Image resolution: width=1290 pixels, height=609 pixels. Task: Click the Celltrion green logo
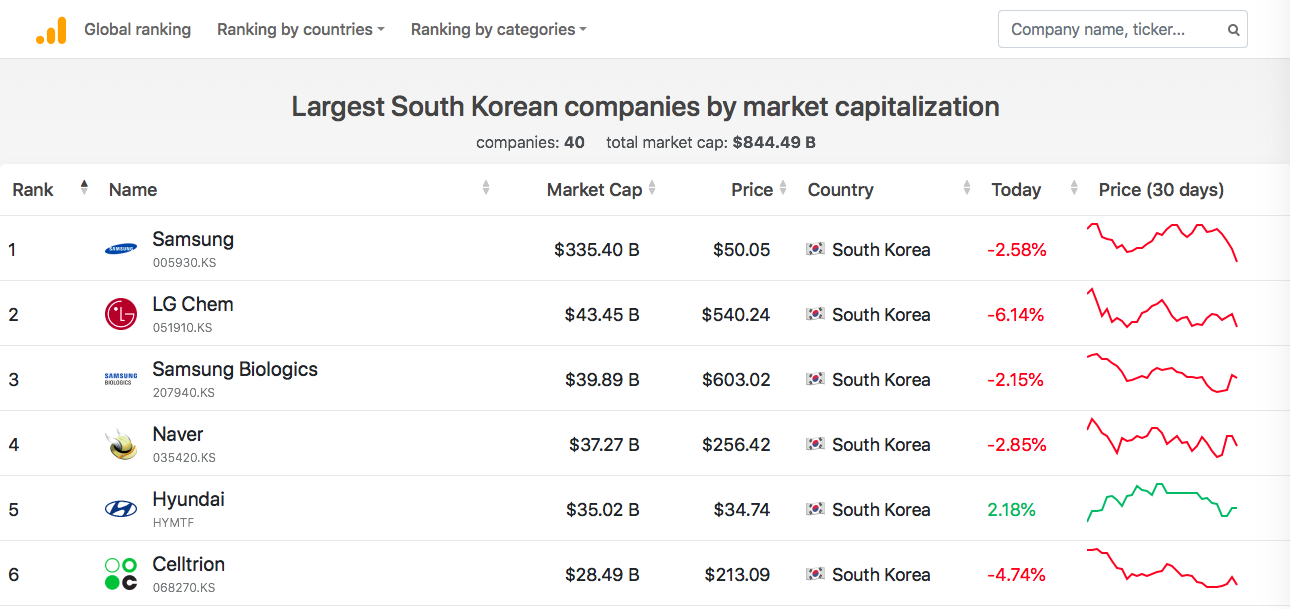121,574
